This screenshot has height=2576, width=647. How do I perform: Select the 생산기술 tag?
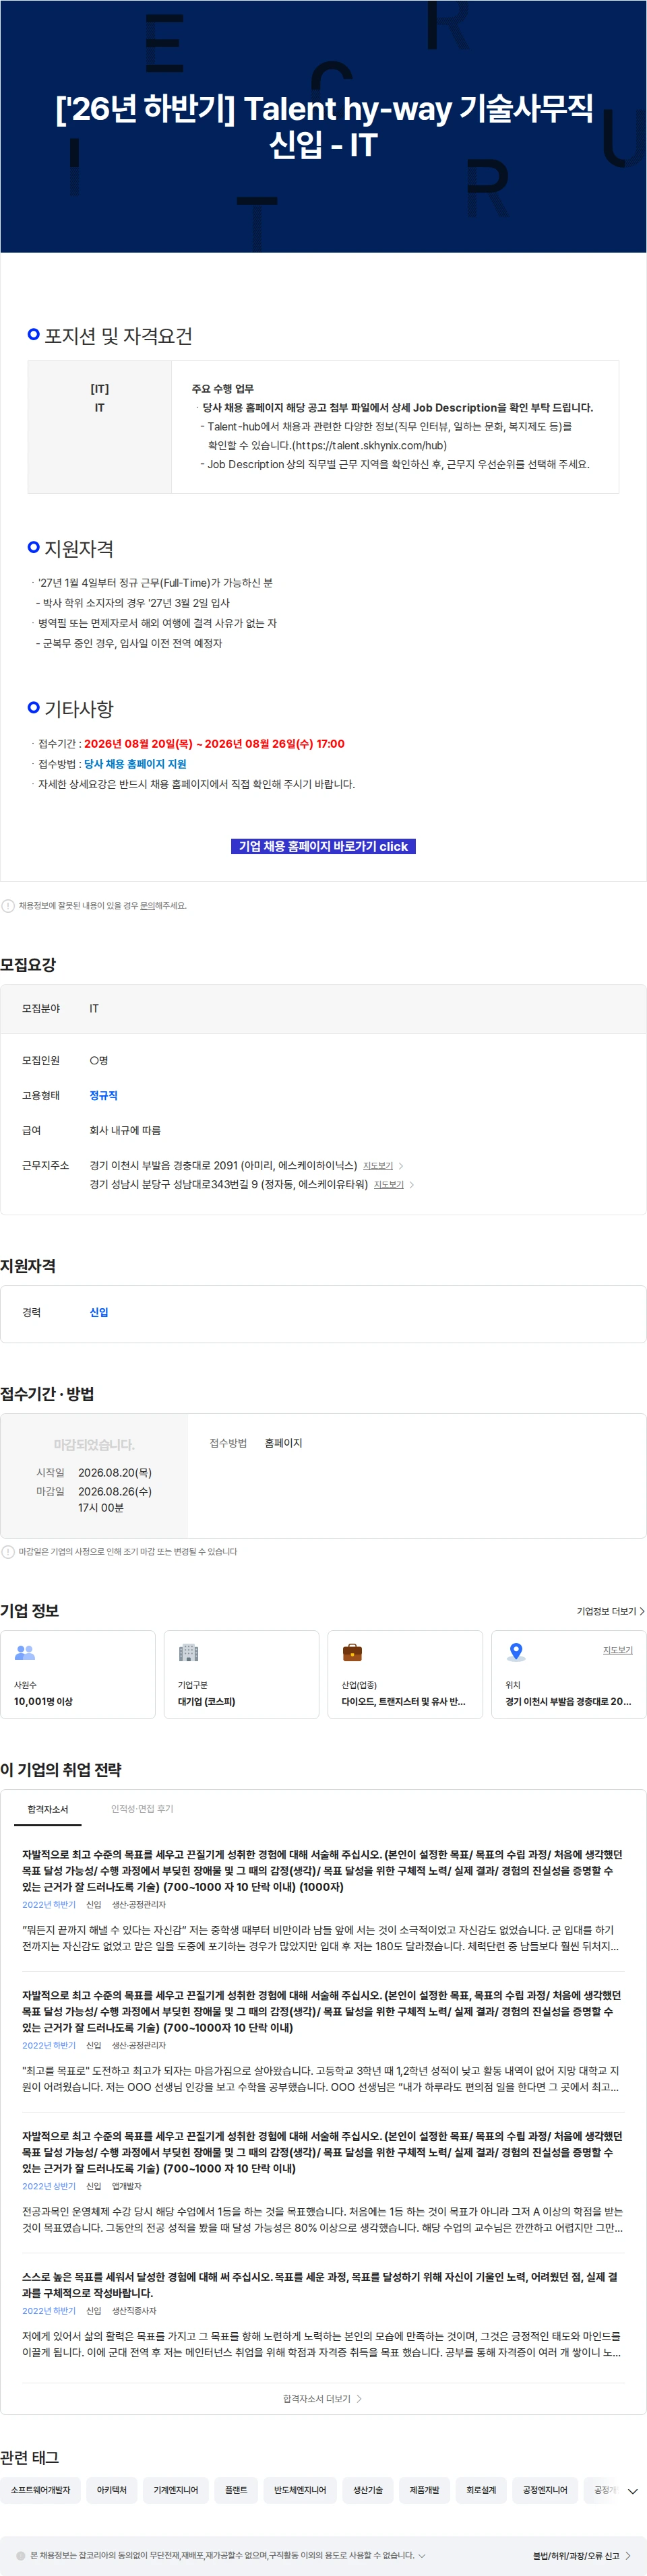click(x=368, y=2490)
